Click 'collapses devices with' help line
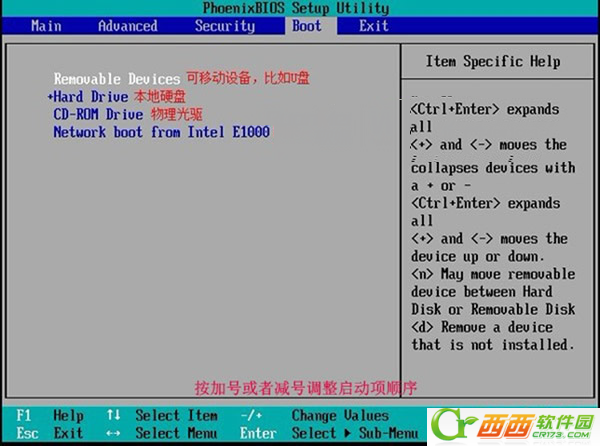The image size is (600, 446). [493, 168]
